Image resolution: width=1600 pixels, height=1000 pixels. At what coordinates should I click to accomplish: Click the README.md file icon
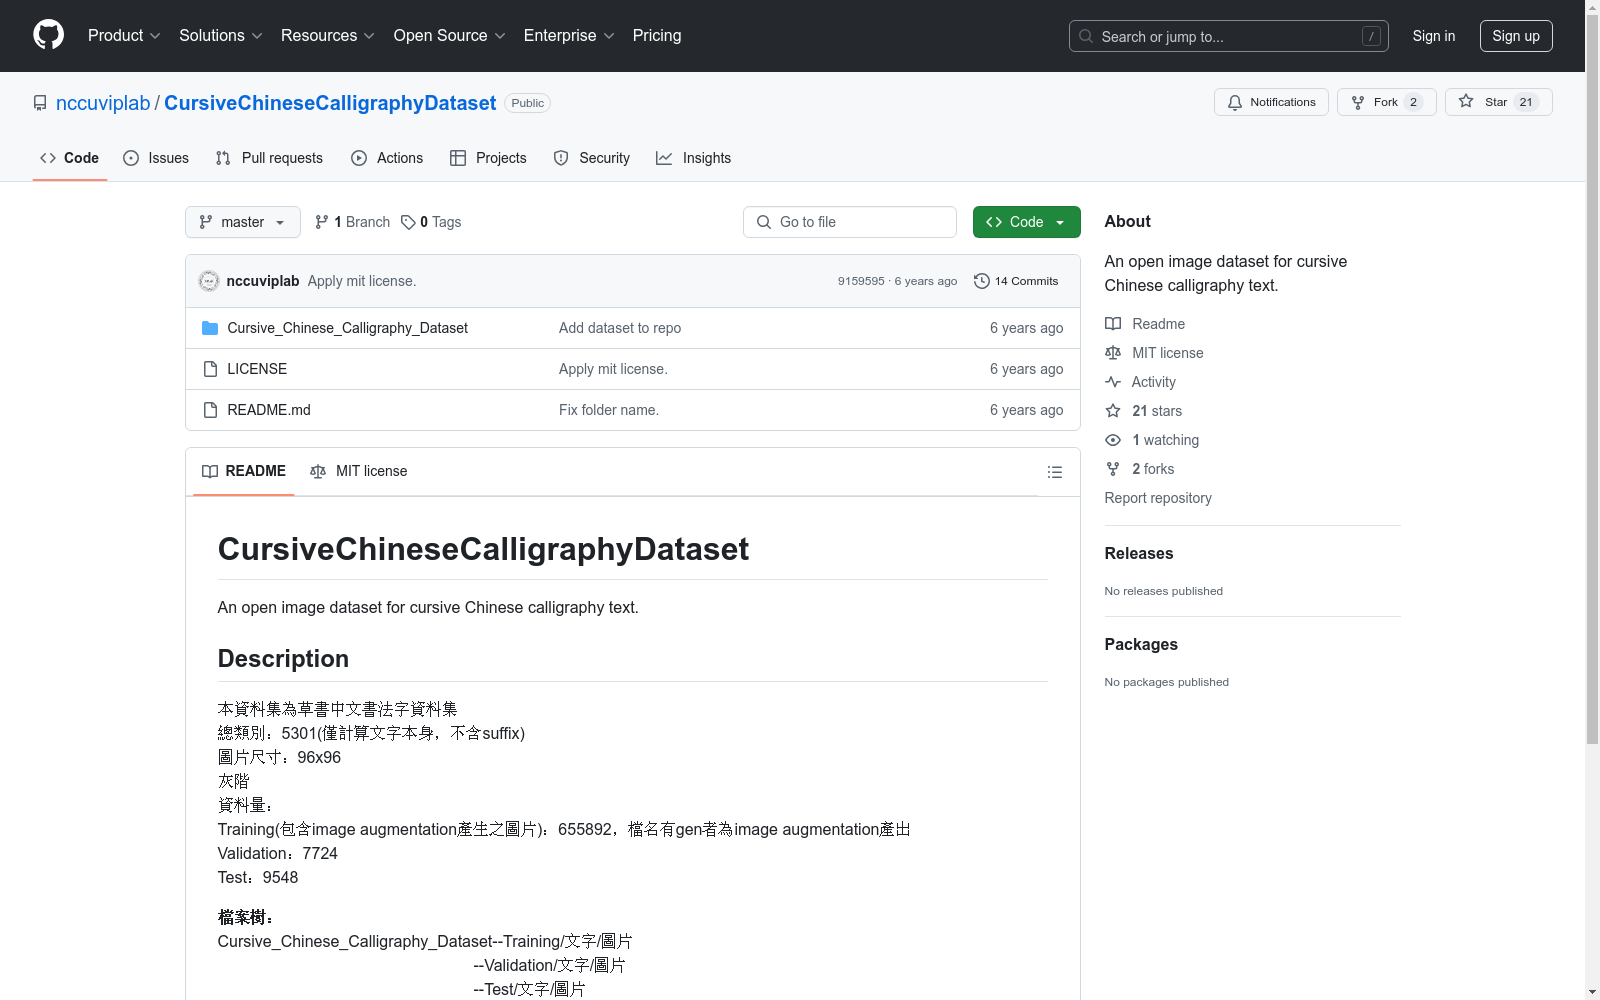point(210,410)
